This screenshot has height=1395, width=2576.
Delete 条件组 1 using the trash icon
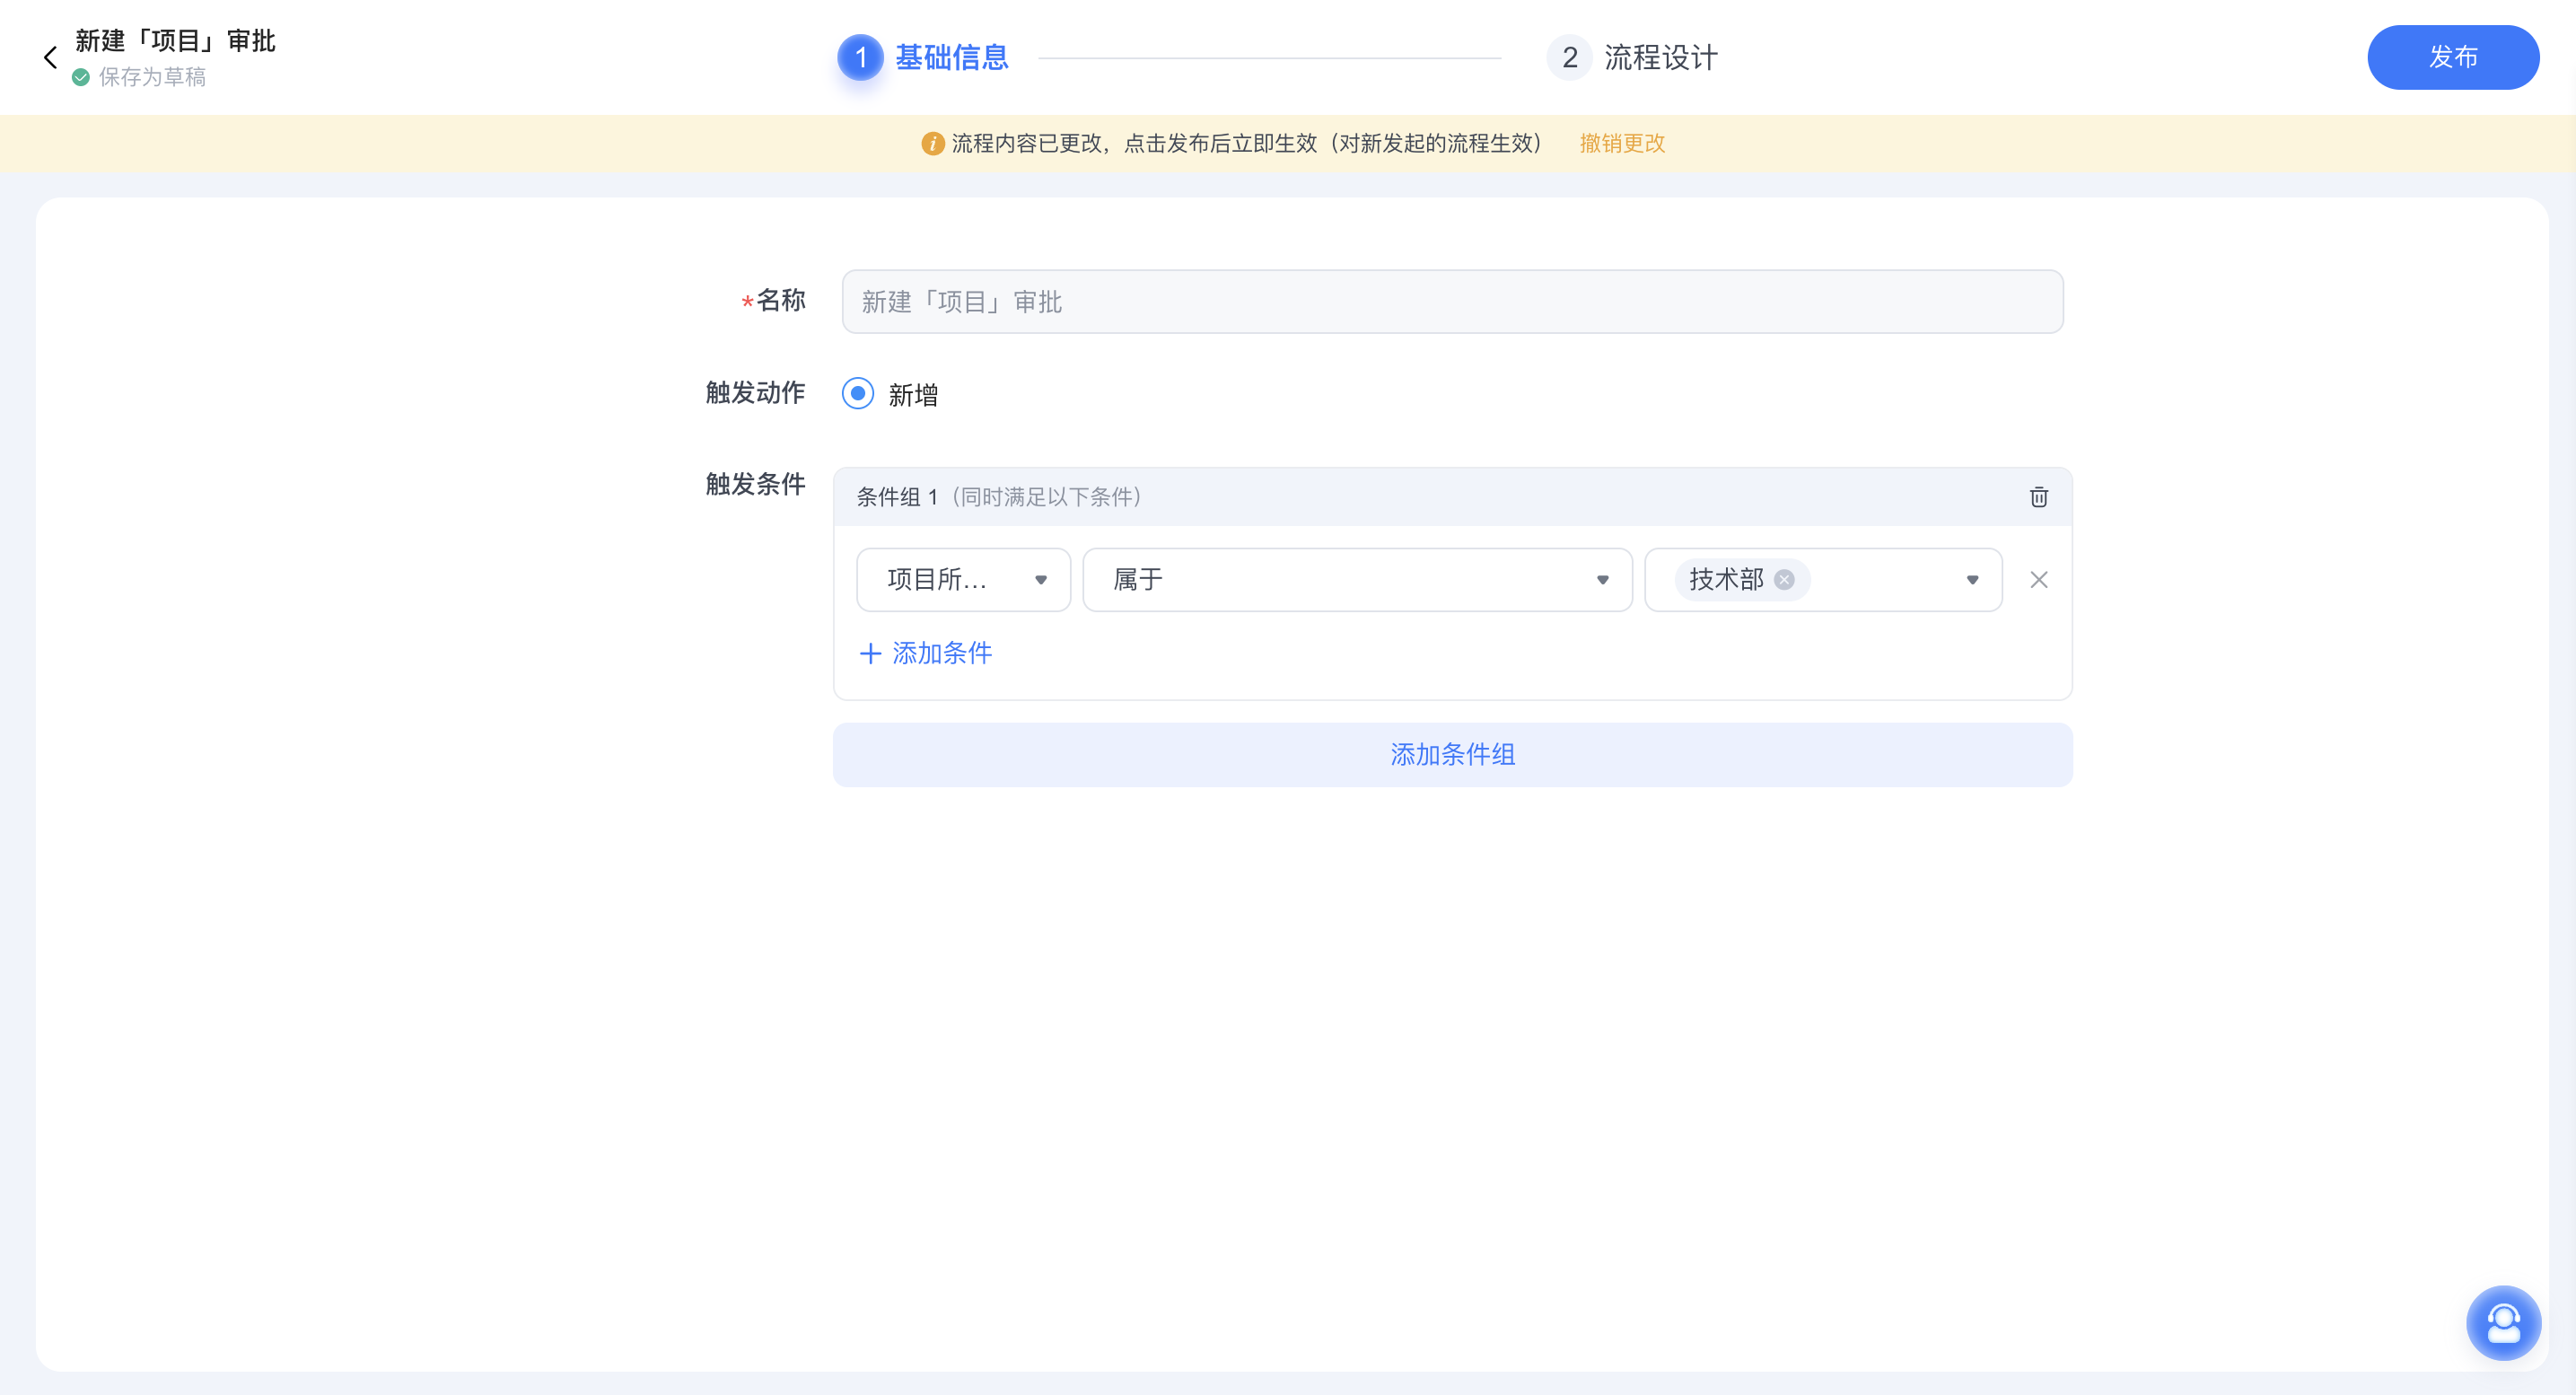point(2038,497)
